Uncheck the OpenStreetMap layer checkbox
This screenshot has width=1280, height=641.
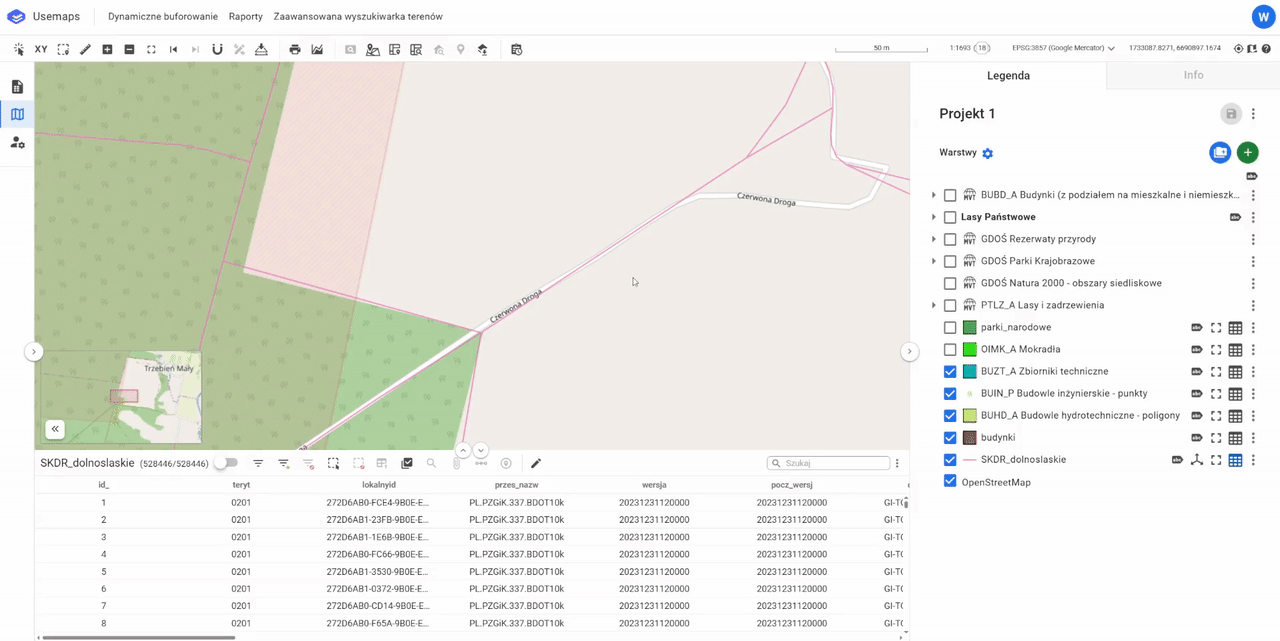click(950, 482)
